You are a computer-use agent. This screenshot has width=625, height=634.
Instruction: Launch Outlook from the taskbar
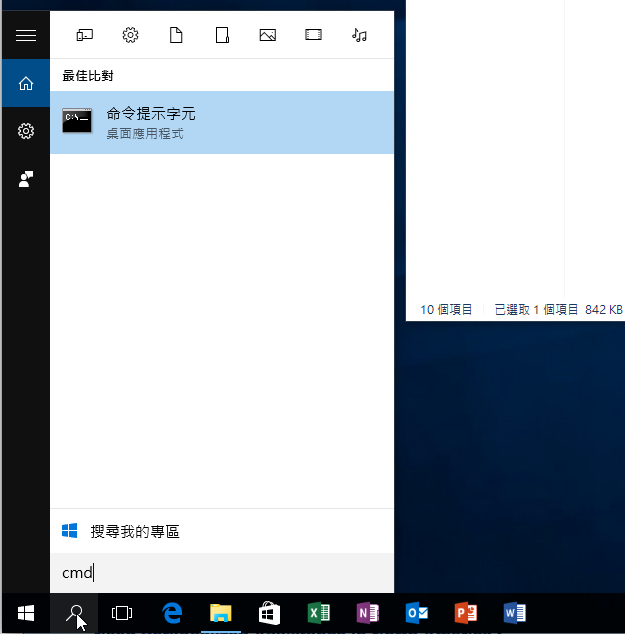pos(416,613)
